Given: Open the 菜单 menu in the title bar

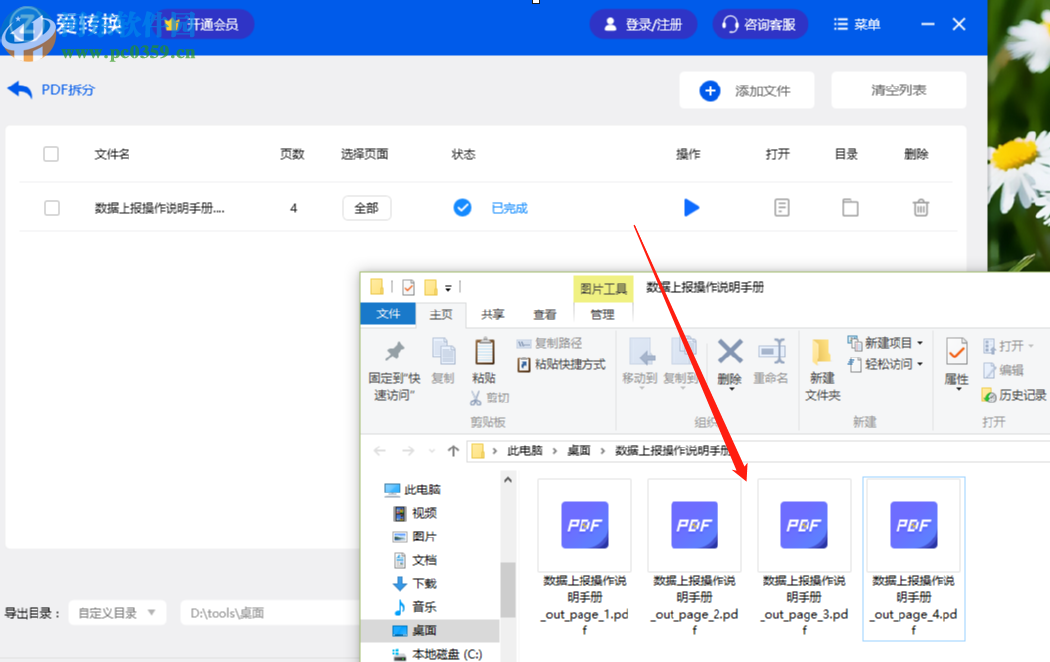Looking at the screenshot, I should click(x=856, y=24).
